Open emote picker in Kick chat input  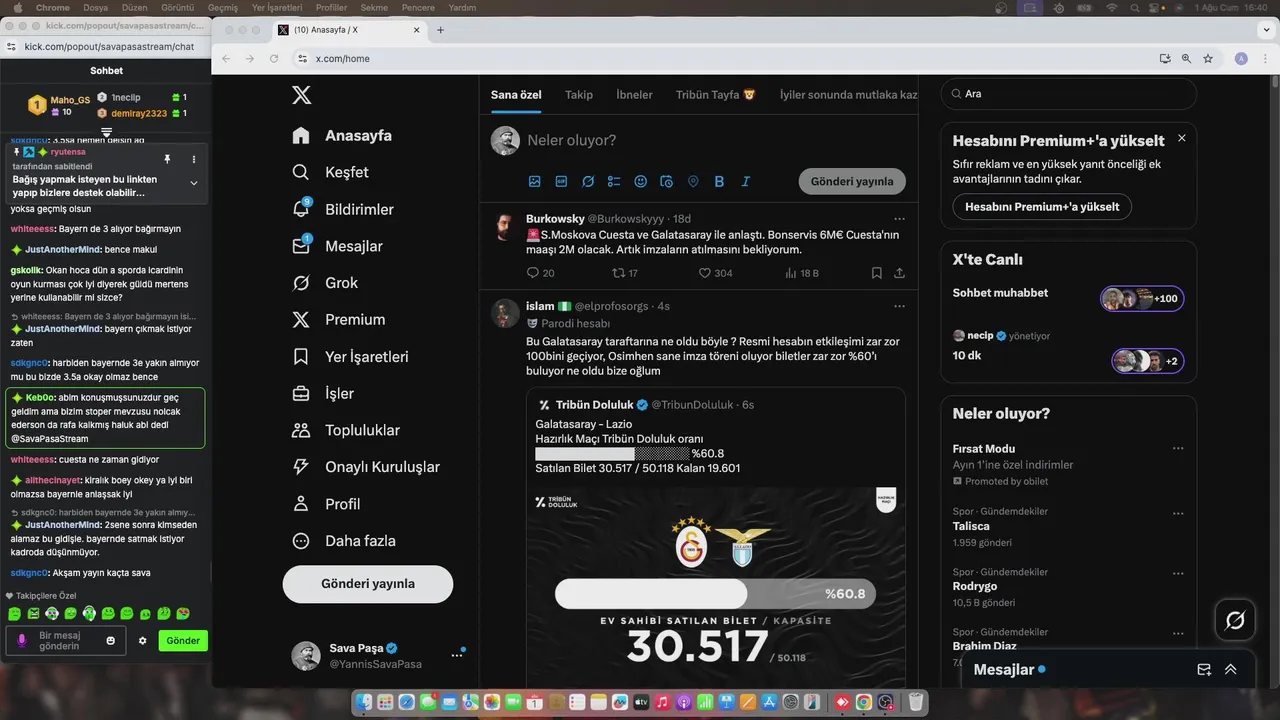[111, 640]
